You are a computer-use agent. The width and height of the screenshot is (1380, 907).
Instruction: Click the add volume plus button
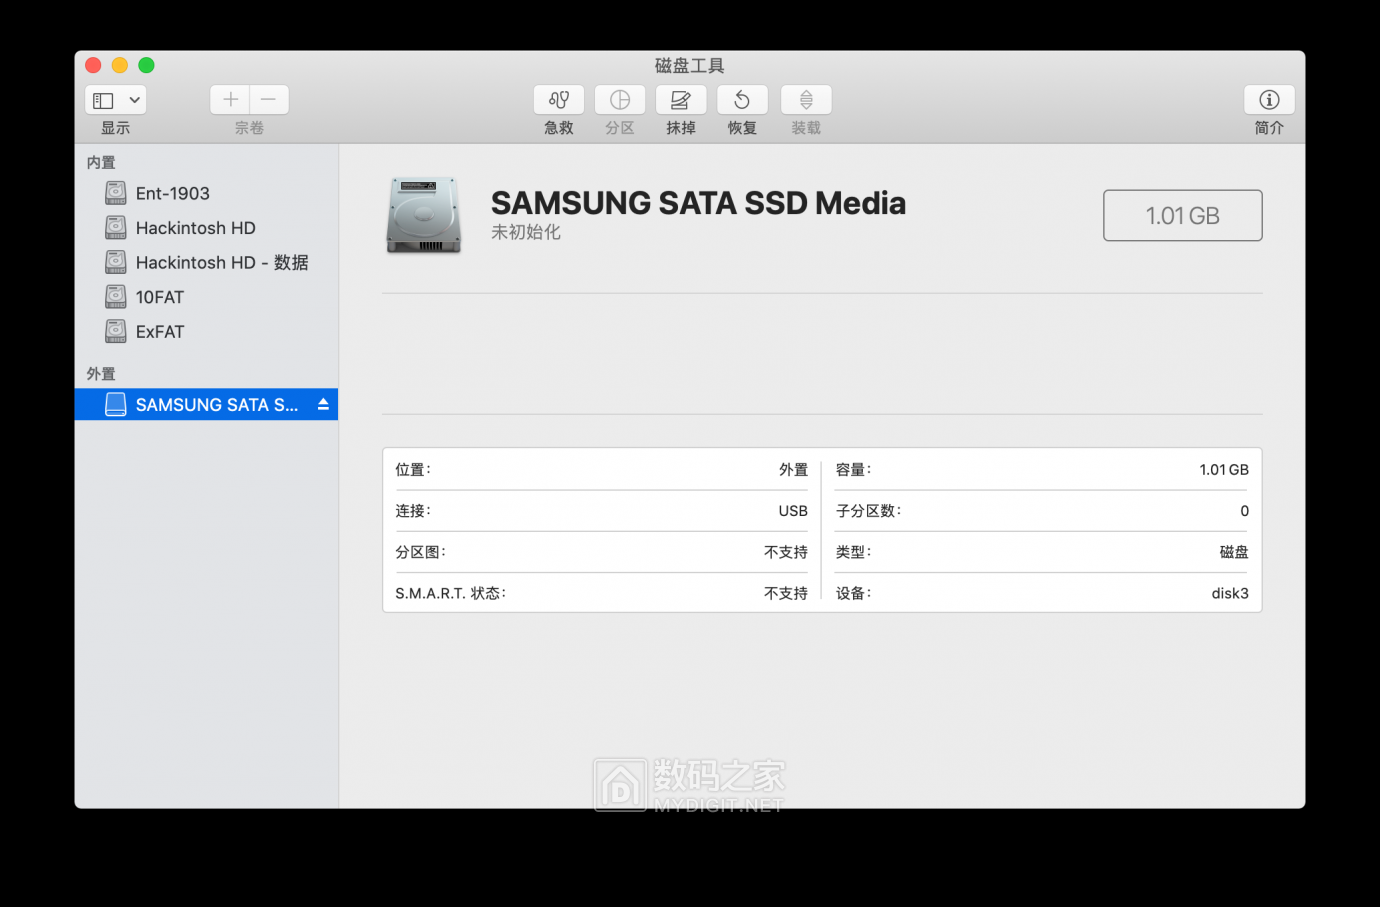230,100
